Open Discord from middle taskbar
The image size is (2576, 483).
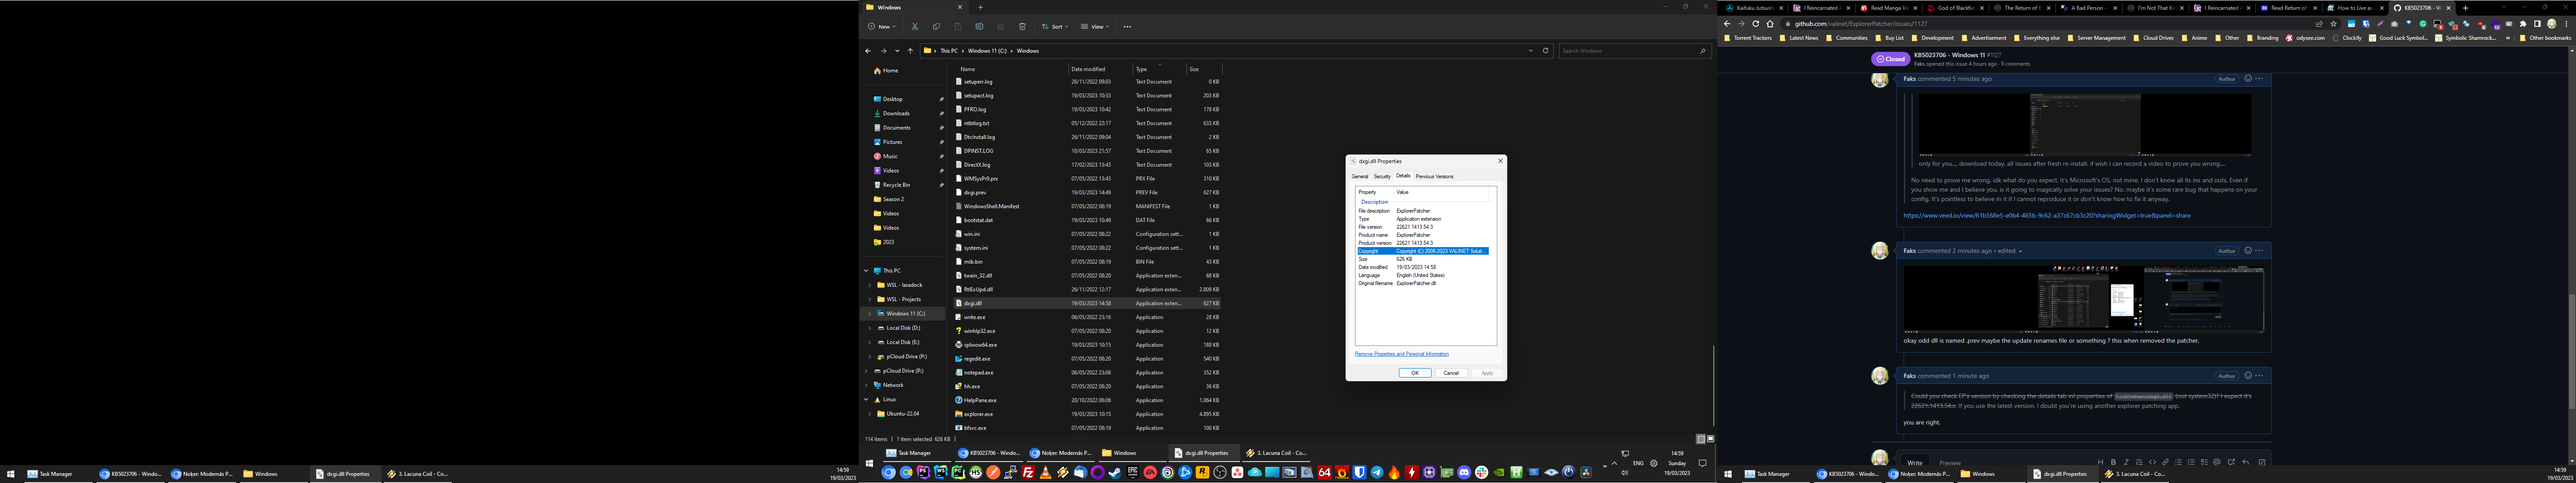coord(1464,473)
